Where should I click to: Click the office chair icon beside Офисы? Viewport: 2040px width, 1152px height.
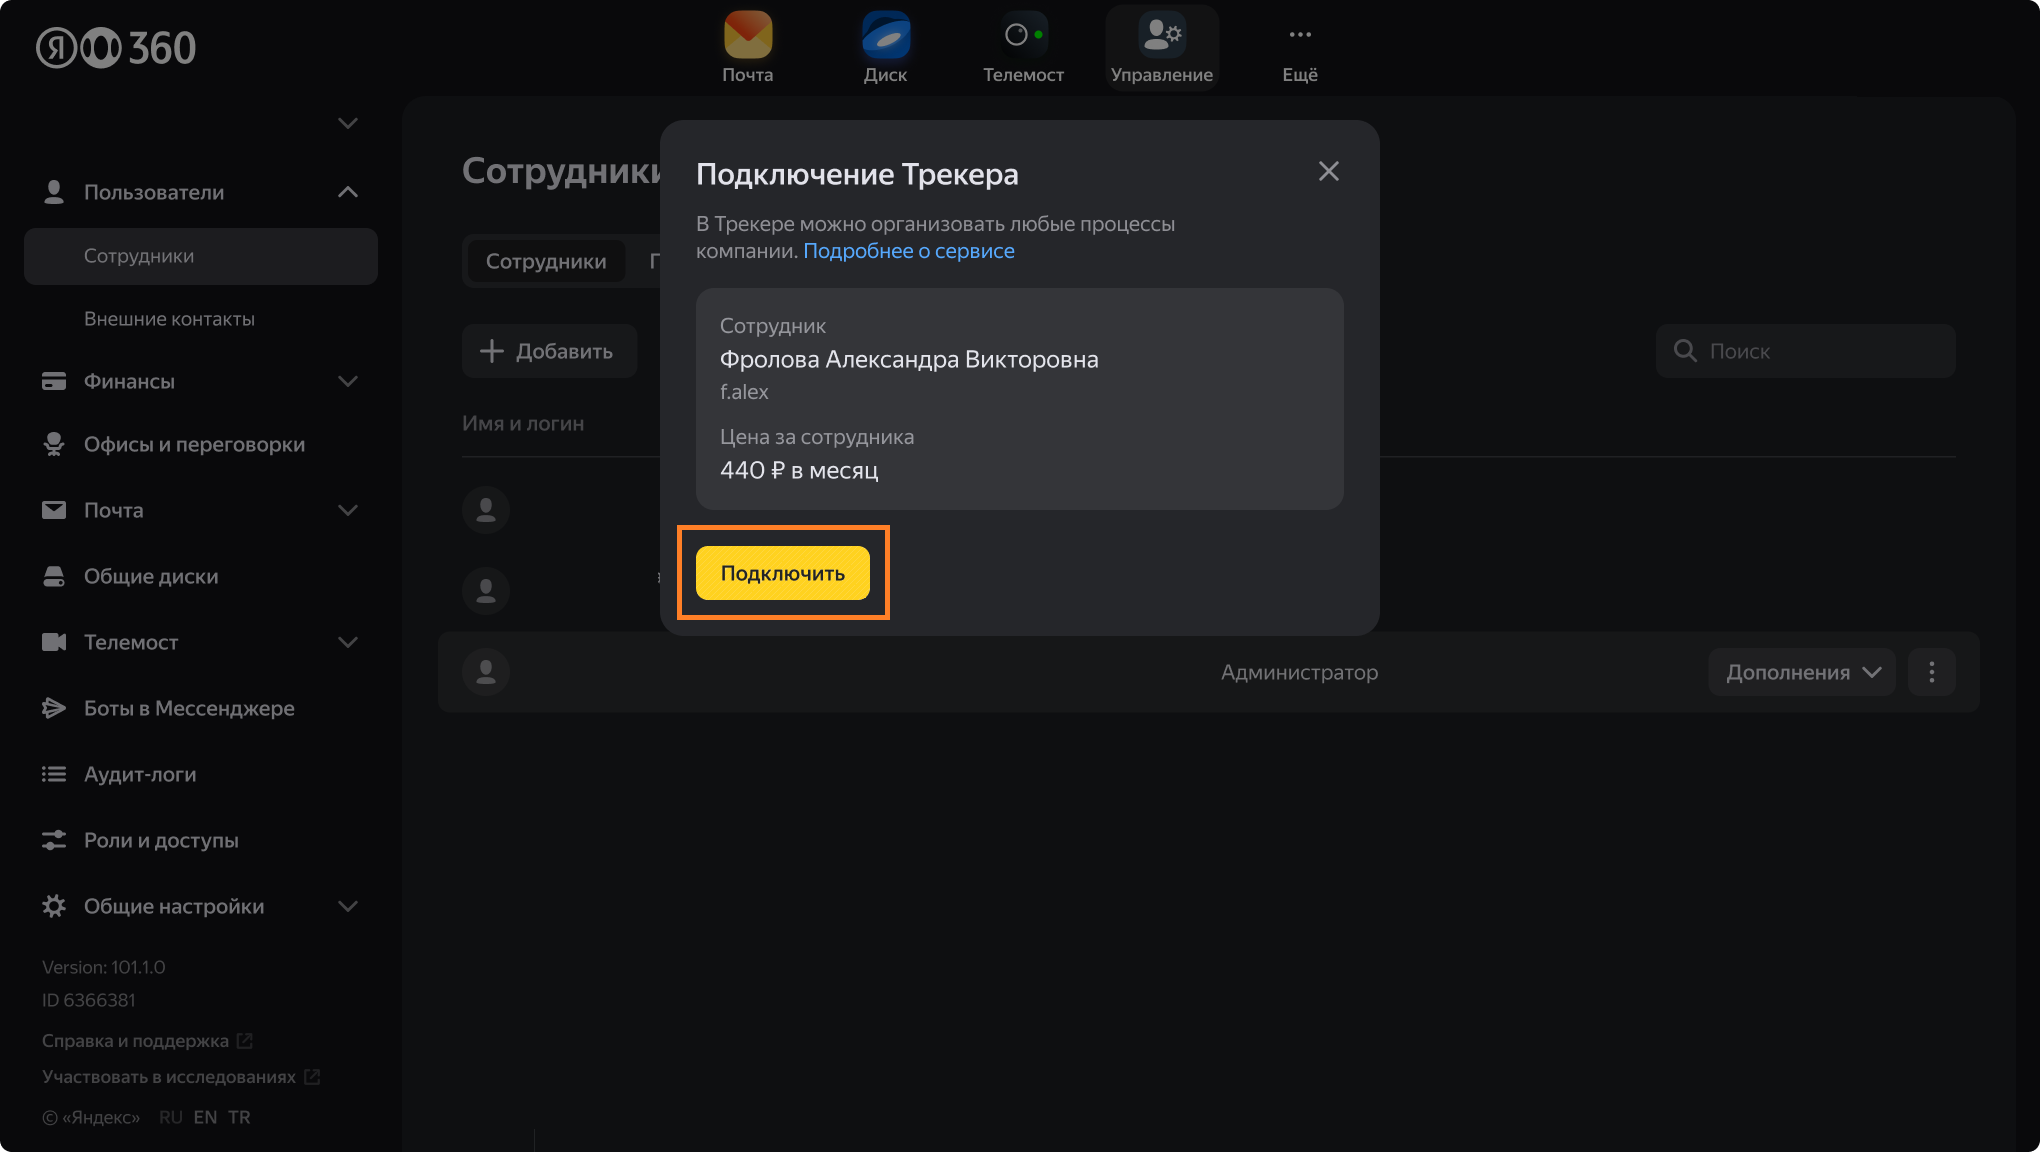54,444
